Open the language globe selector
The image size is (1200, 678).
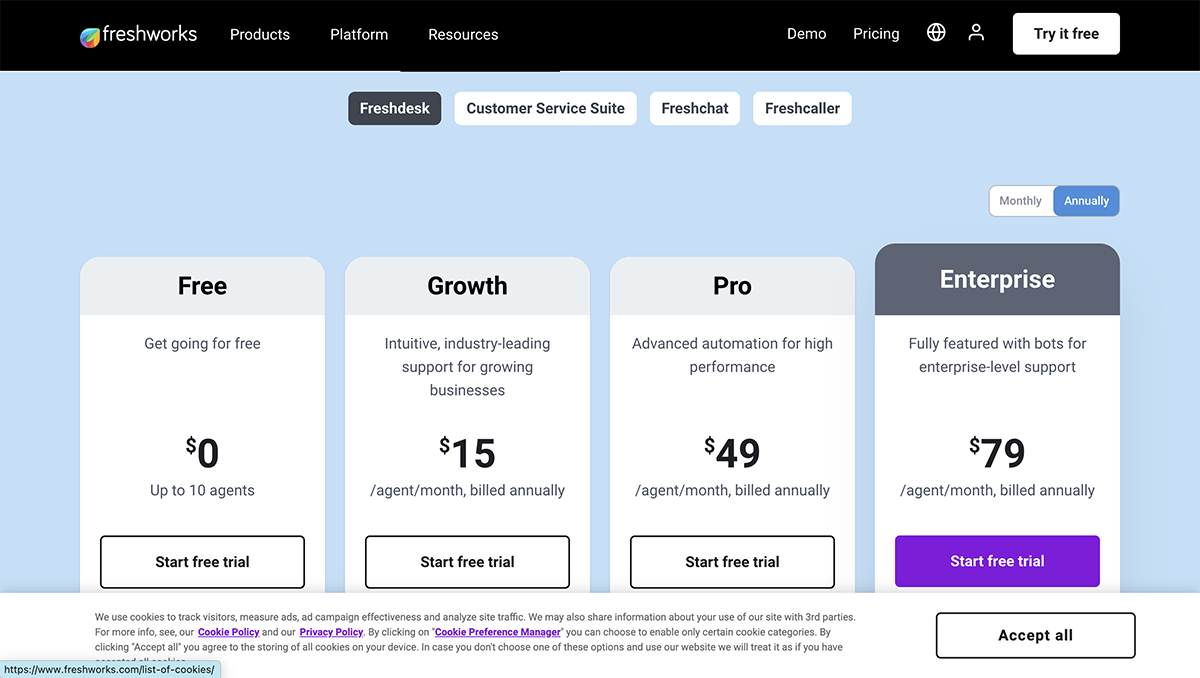point(936,32)
